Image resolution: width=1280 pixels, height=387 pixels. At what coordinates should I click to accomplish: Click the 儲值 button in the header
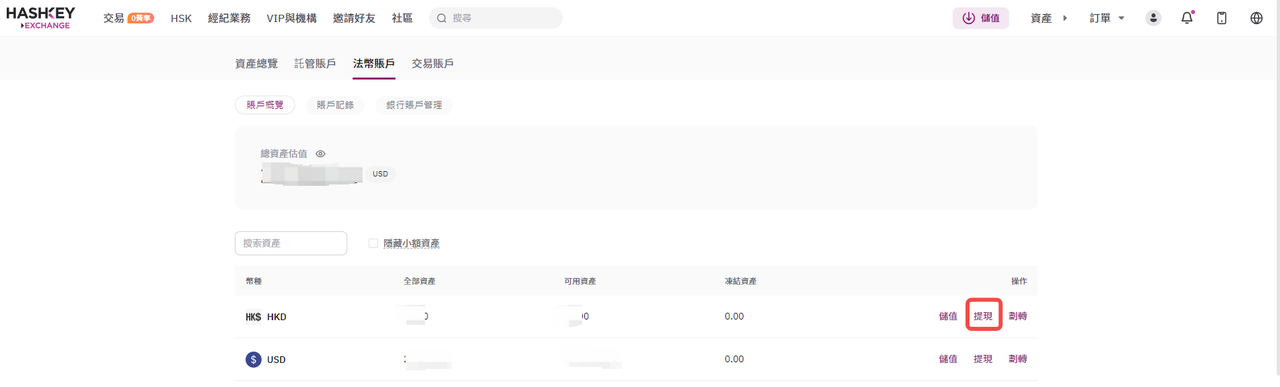[981, 18]
